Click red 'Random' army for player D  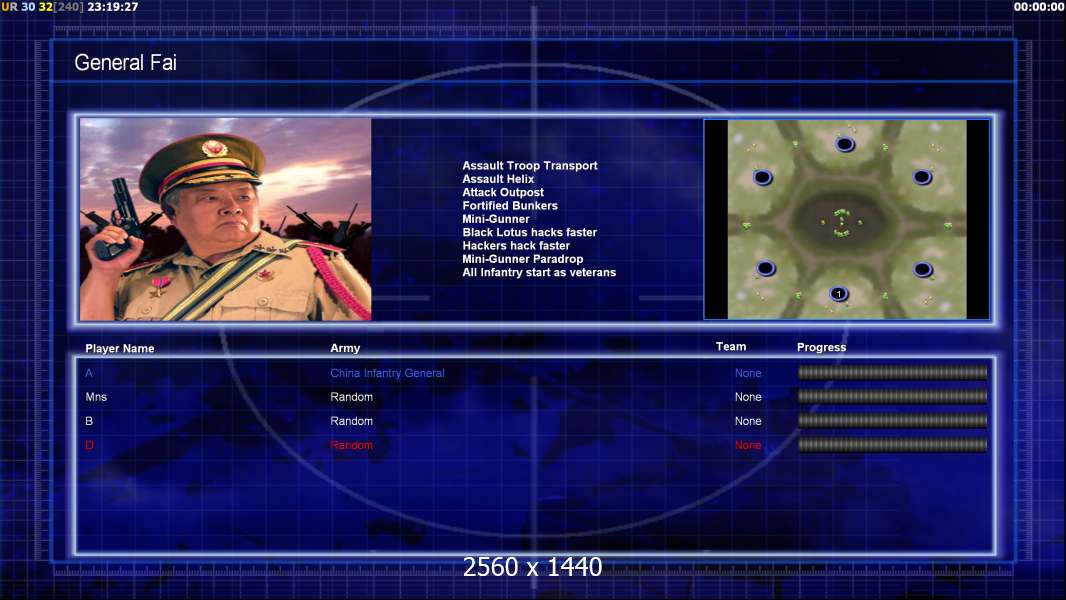point(351,445)
